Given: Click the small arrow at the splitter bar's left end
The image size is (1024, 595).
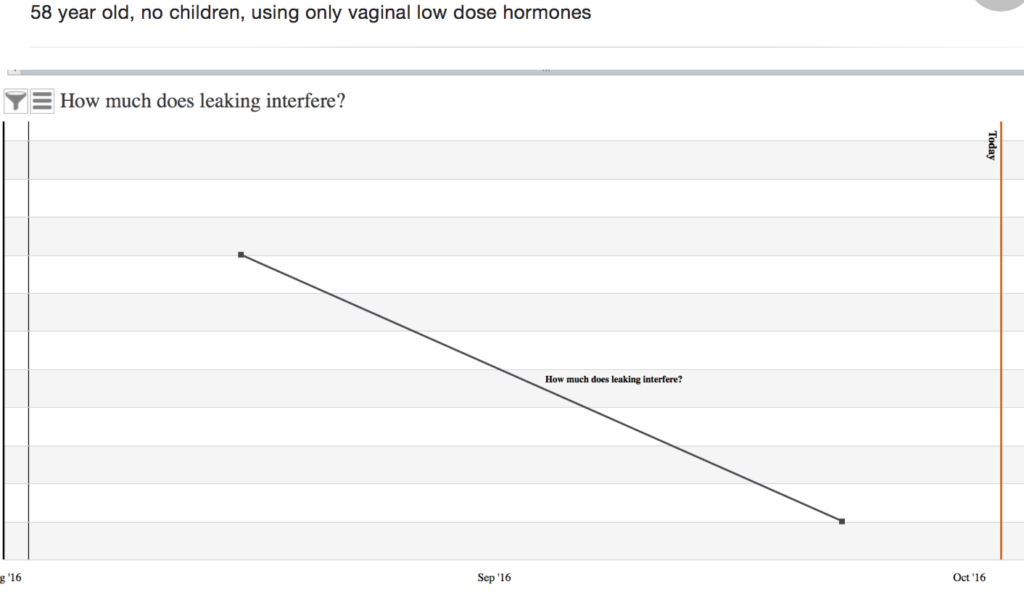Looking at the screenshot, I should (x=14, y=71).
